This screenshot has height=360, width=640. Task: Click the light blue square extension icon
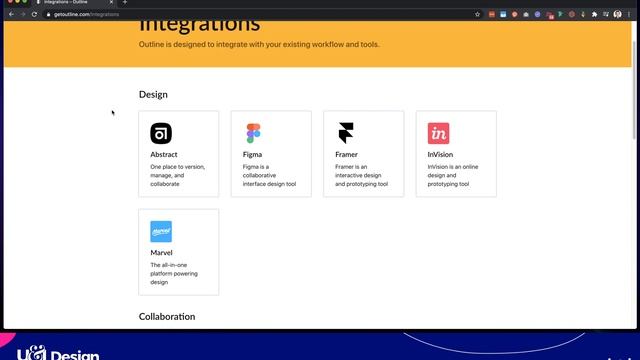click(503, 14)
